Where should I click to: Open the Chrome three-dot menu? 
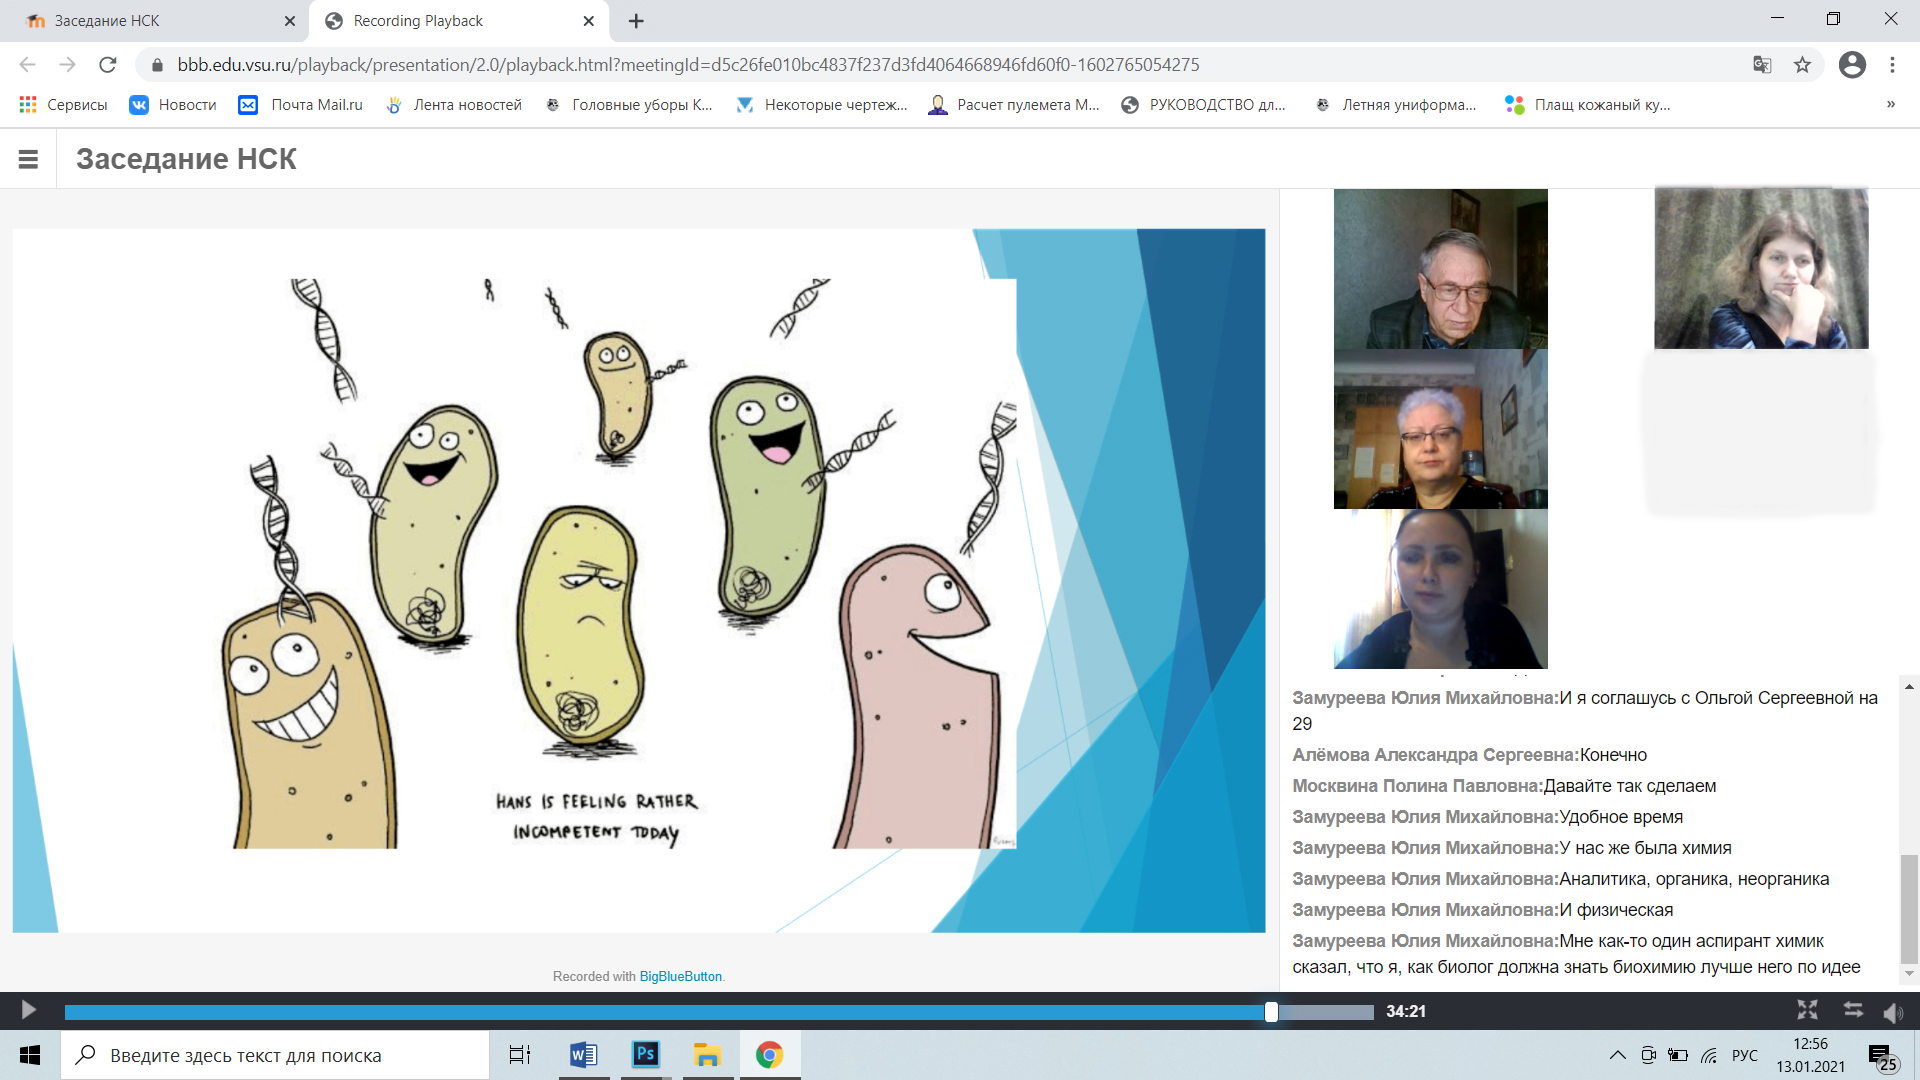point(1892,65)
